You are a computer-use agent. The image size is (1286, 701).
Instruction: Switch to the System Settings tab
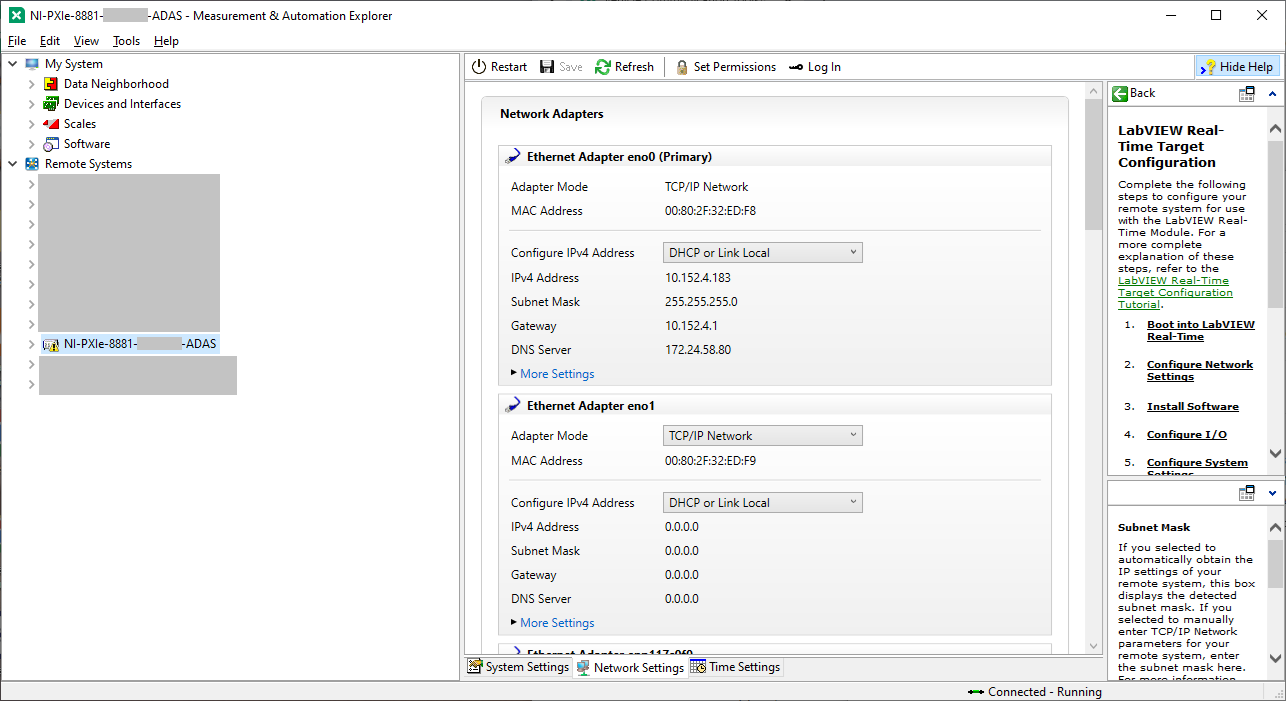click(x=518, y=667)
